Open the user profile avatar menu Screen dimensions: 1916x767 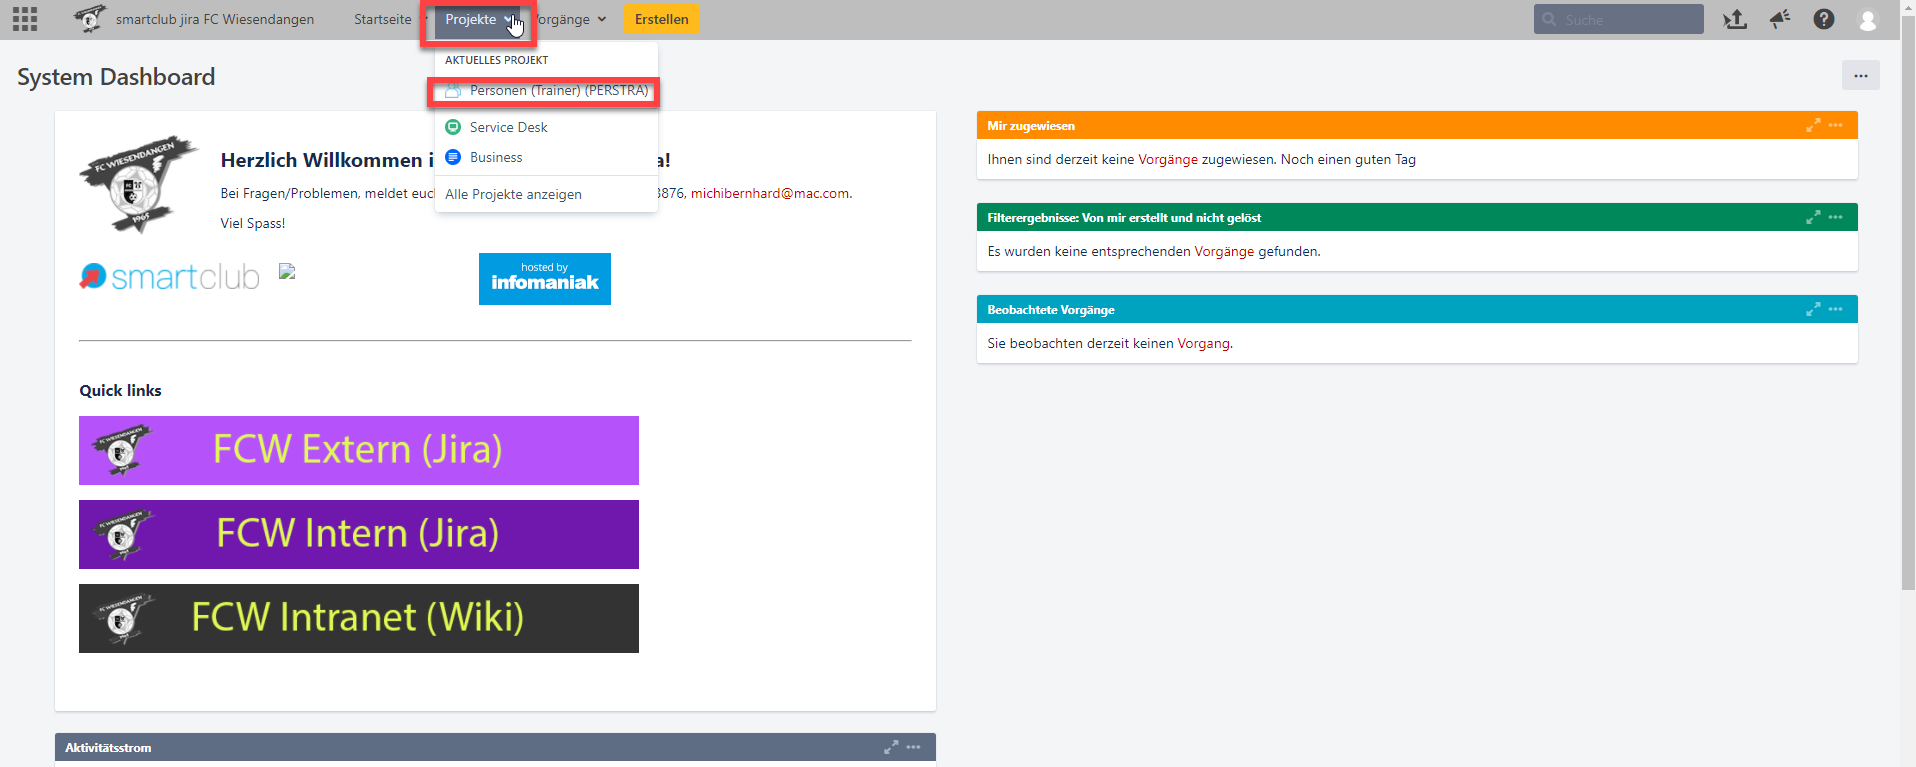point(1867,19)
